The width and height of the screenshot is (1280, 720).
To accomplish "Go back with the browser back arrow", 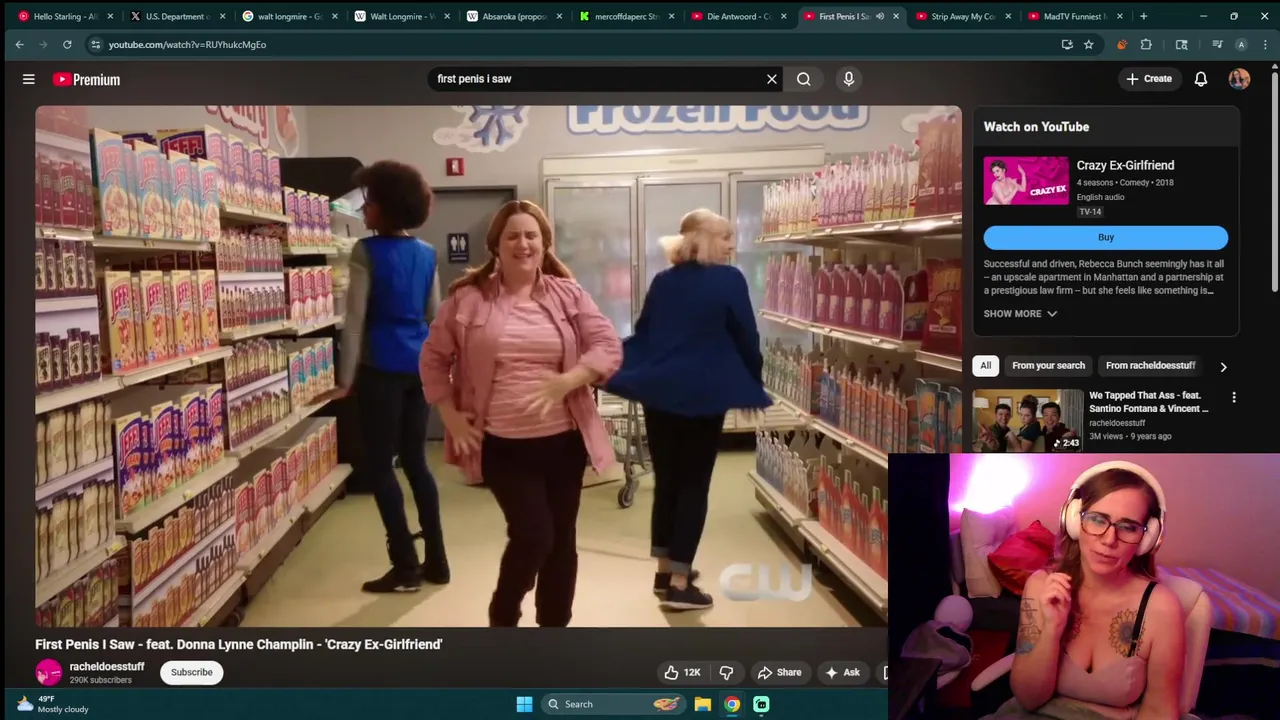I will coord(19,44).
